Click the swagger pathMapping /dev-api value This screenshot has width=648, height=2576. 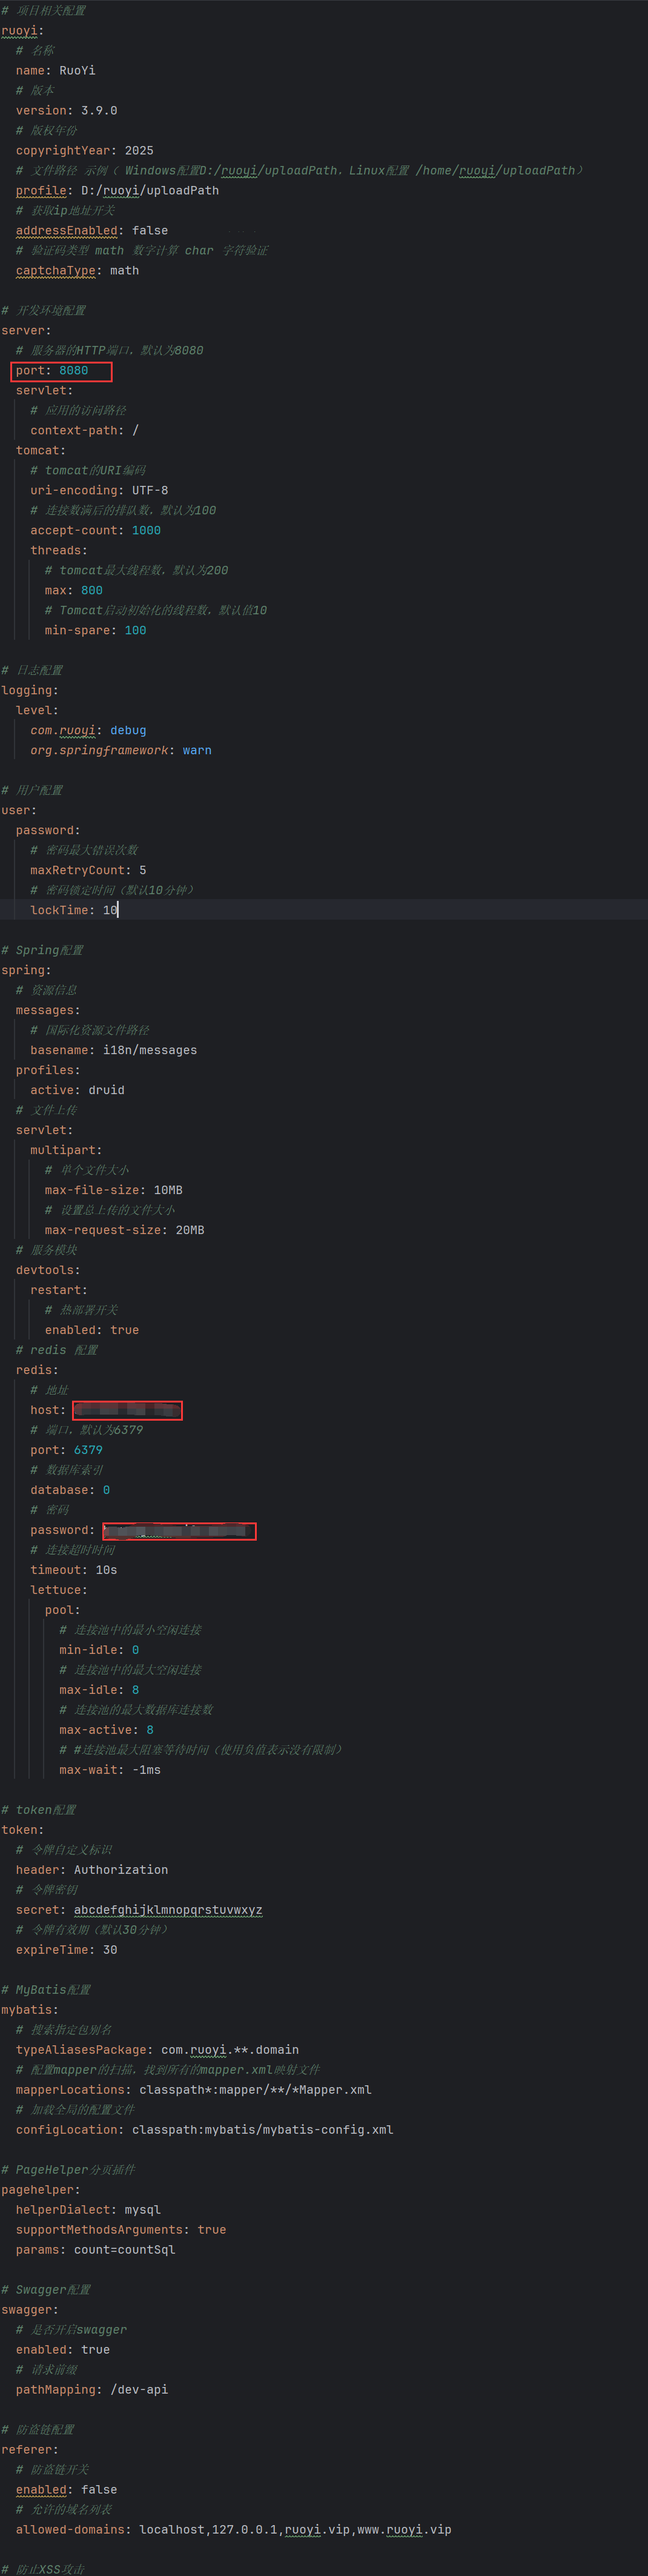pos(139,2390)
